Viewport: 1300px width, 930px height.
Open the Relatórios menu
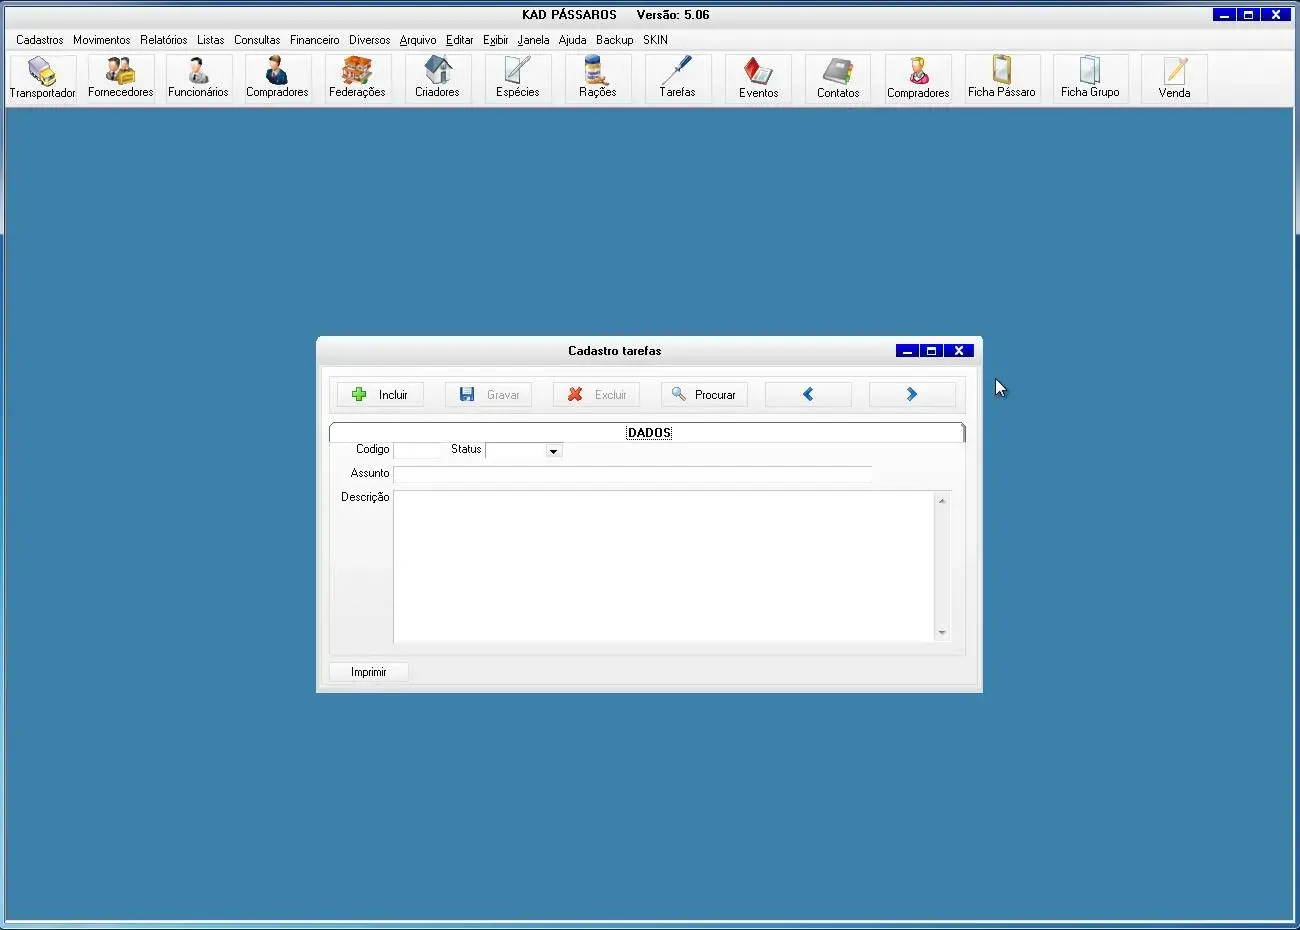pyautogui.click(x=163, y=40)
